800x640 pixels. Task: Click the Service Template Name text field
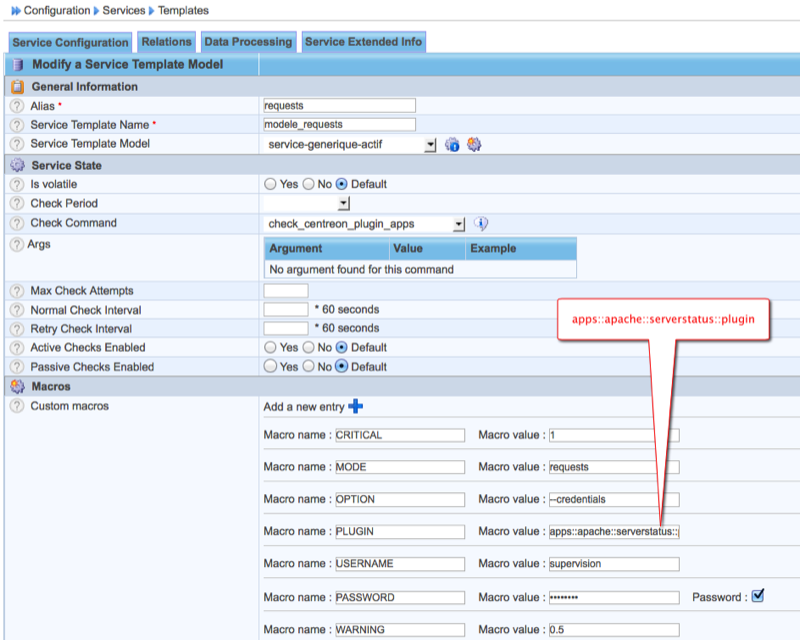[338, 125]
